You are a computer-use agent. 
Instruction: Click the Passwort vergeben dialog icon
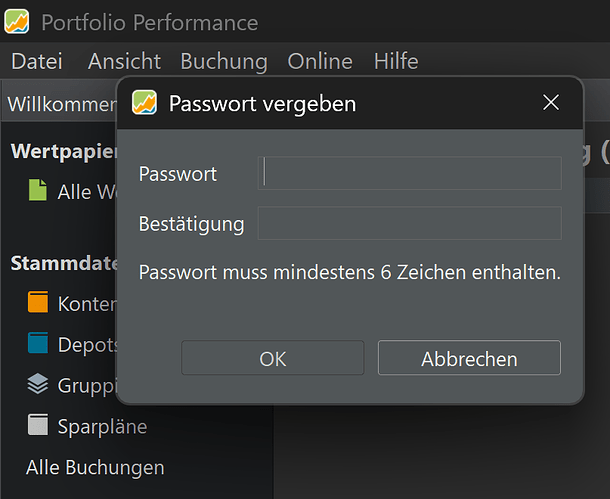coord(145,102)
